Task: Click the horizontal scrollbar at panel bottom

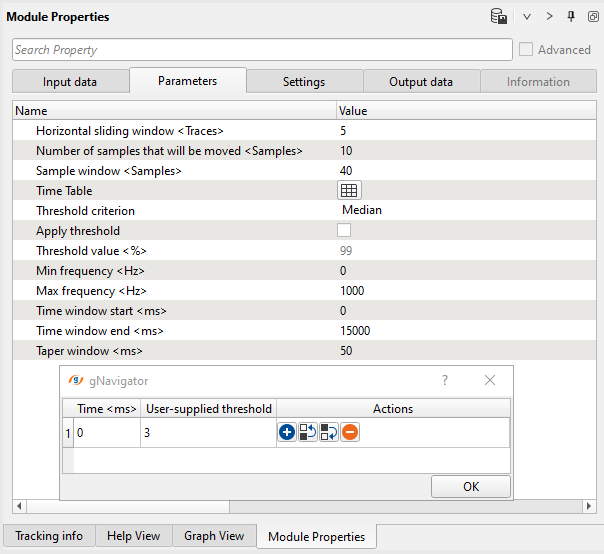Action: click(x=302, y=507)
